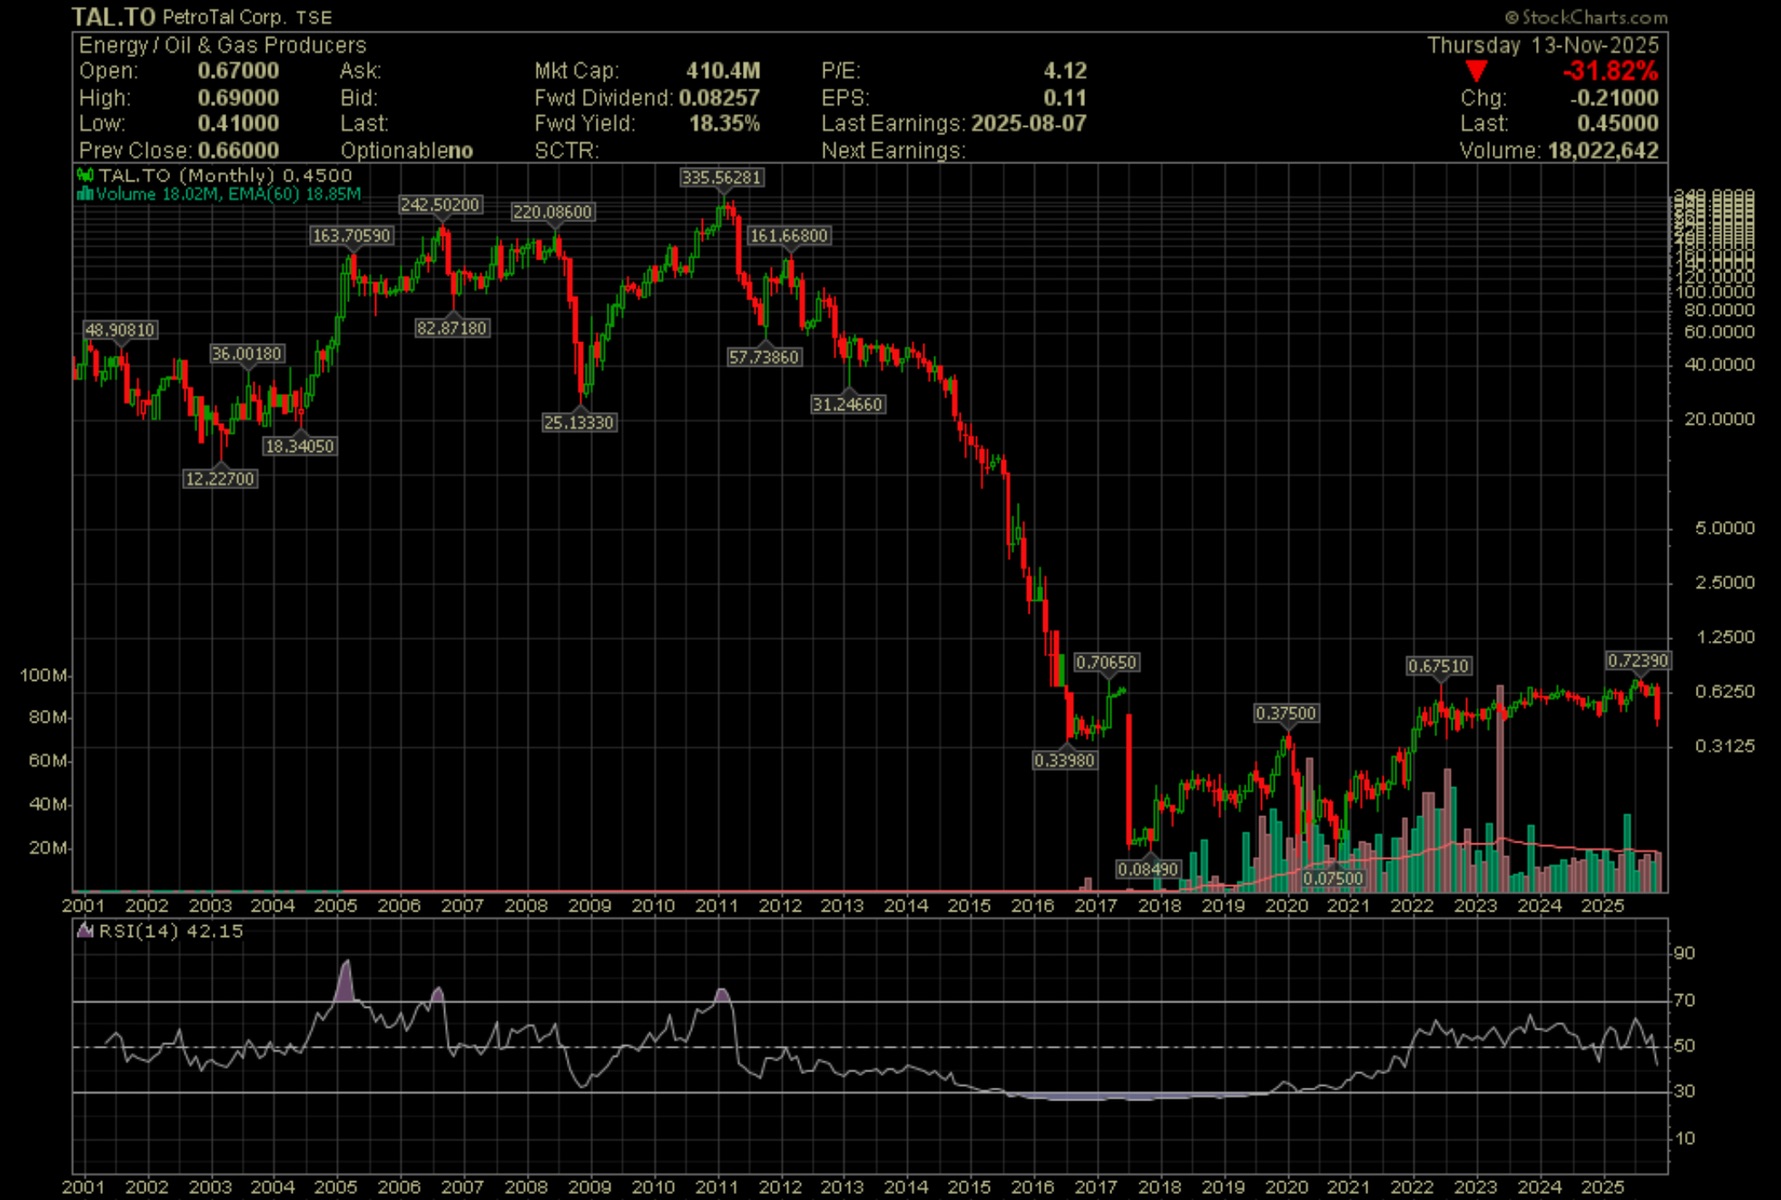
Task: Click the 57.73860 low price label
Action: pyautogui.click(x=764, y=357)
